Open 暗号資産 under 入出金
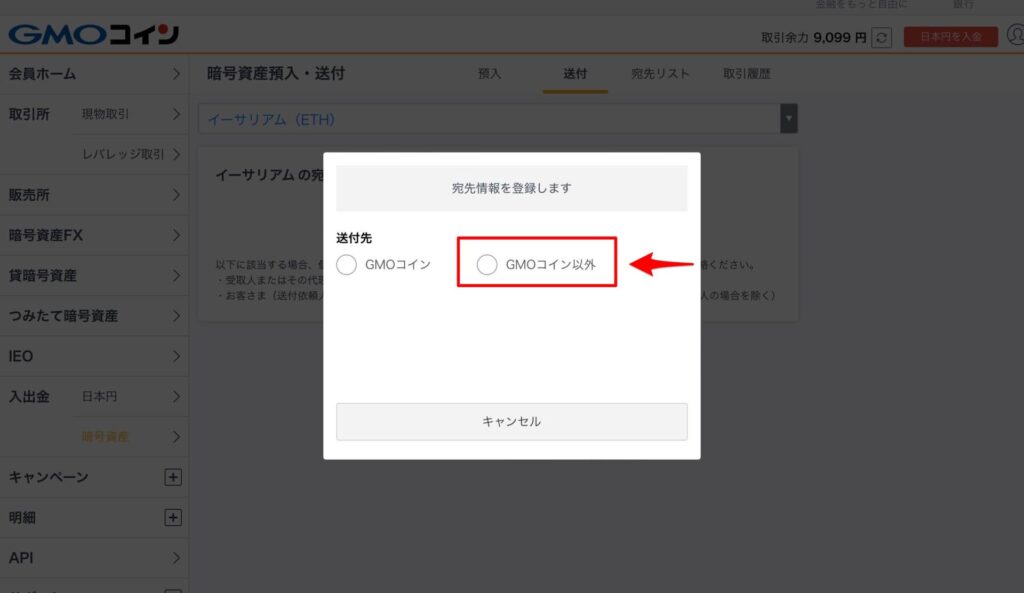1024x593 pixels. (104, 436)
